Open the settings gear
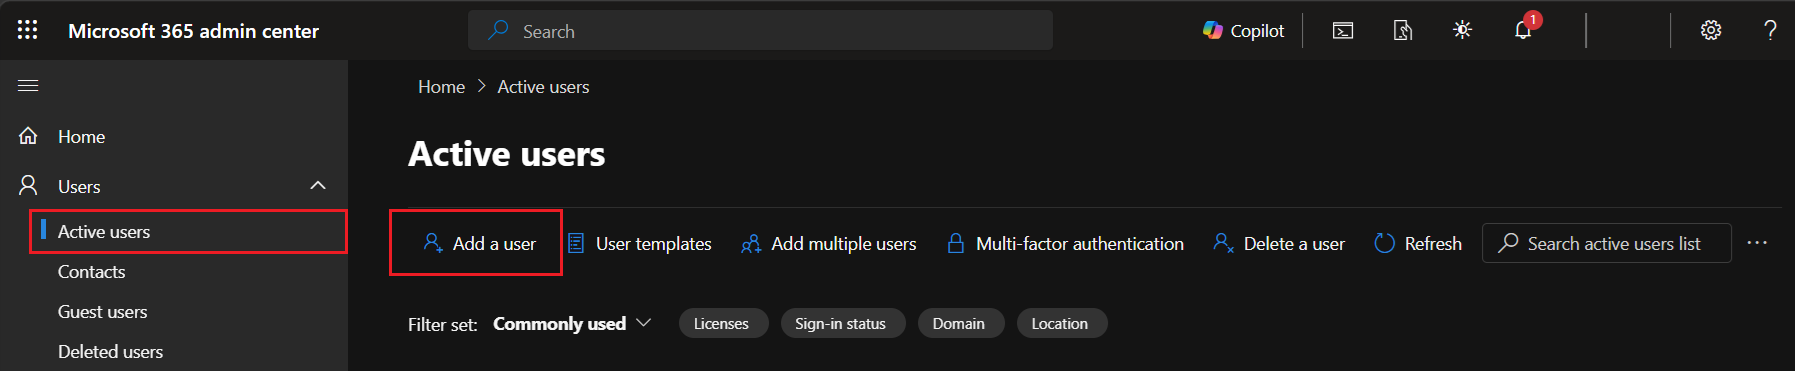The image size is (1795, 371). coord(1711,30)
